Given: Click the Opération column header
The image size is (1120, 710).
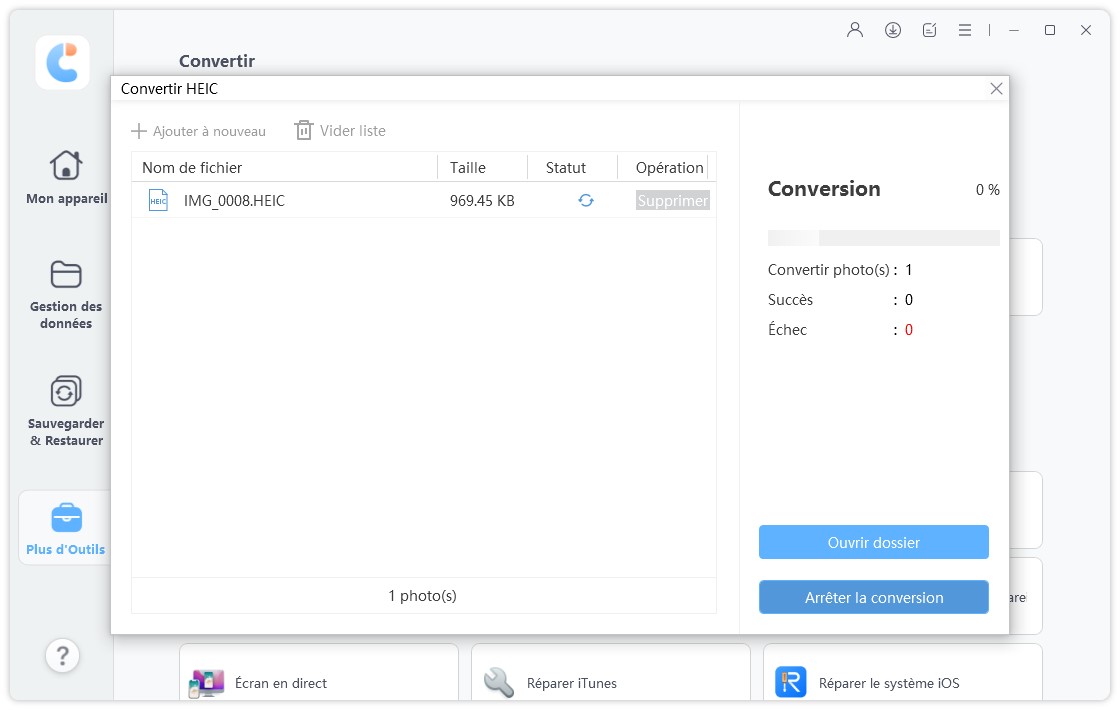Looking at the screenshot, I should [669, 168].
